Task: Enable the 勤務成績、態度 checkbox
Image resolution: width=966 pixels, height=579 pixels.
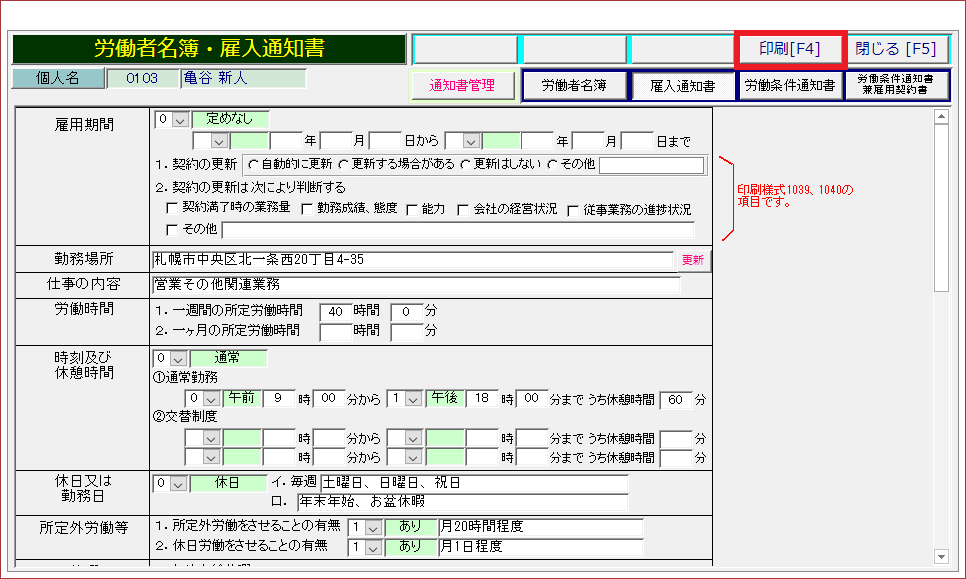Action: (x=307, y=209)
